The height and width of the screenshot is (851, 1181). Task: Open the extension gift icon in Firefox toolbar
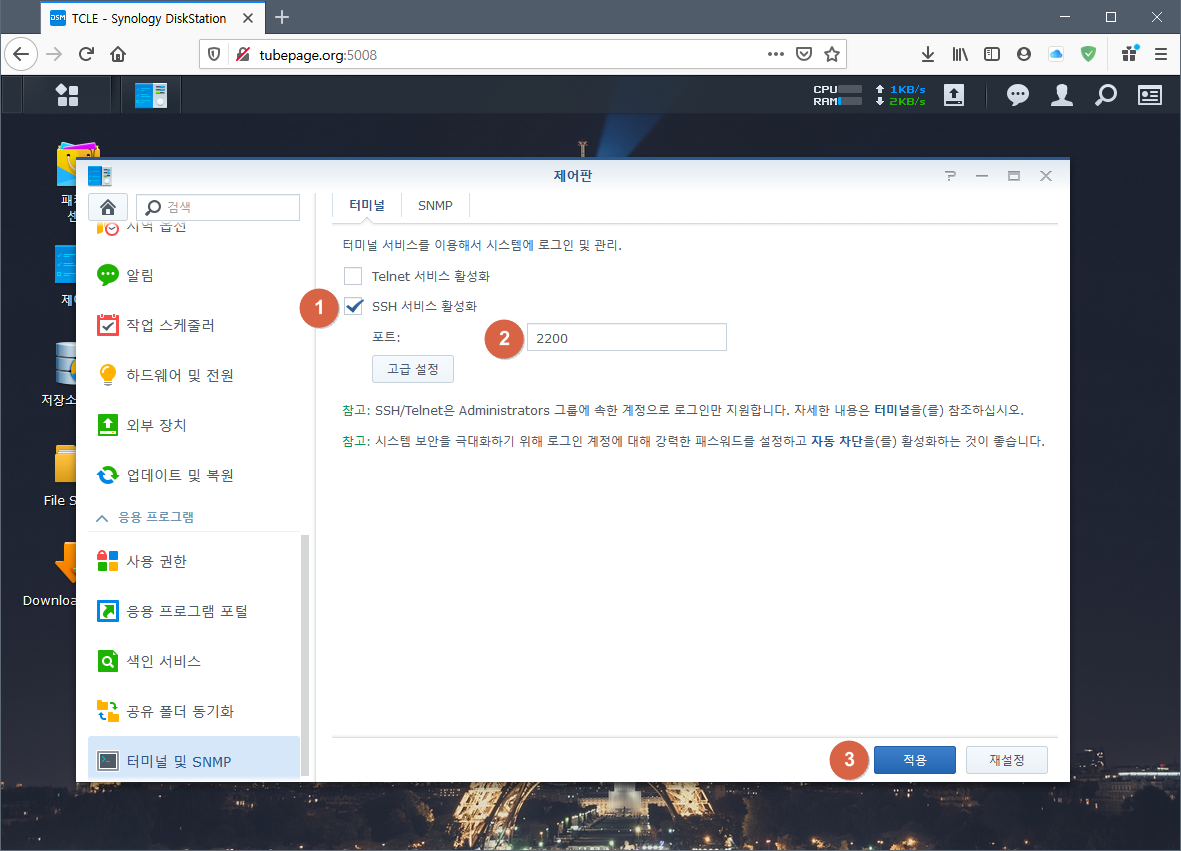(x=1130, y=53)
